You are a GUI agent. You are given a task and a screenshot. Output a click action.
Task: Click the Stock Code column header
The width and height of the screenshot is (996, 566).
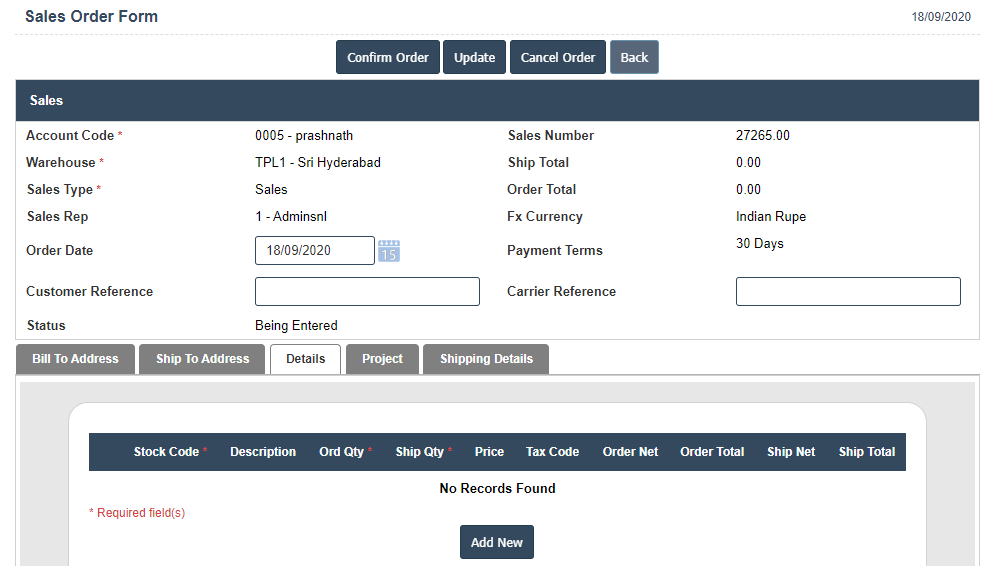[166, 452]
